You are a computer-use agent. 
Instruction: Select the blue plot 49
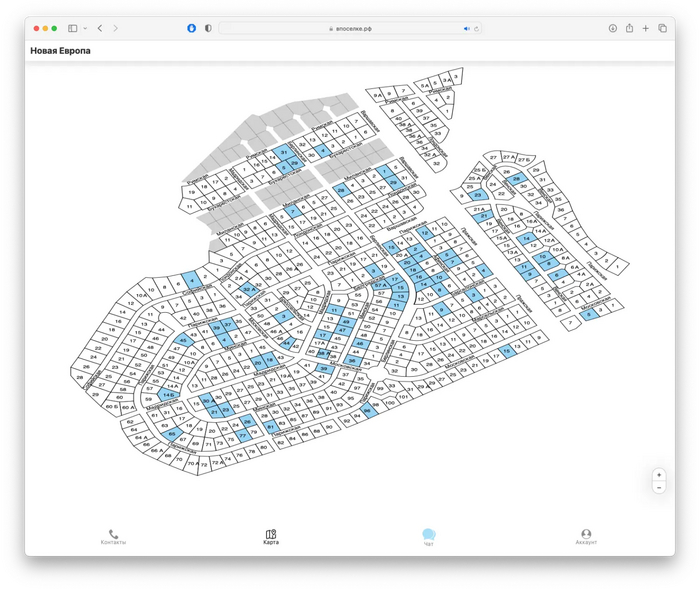point(346,322)
